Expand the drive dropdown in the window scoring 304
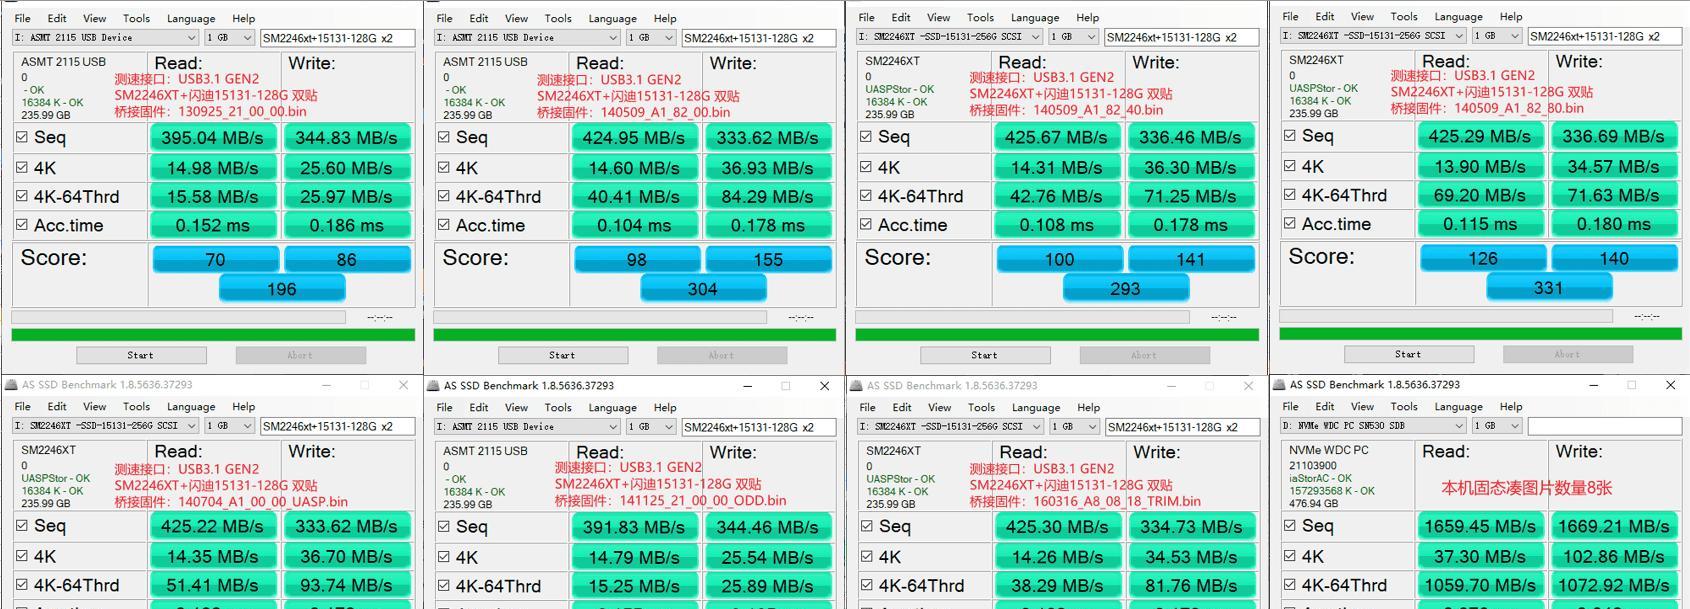This screenshot has width=1690, height=609. pos(527,38)
